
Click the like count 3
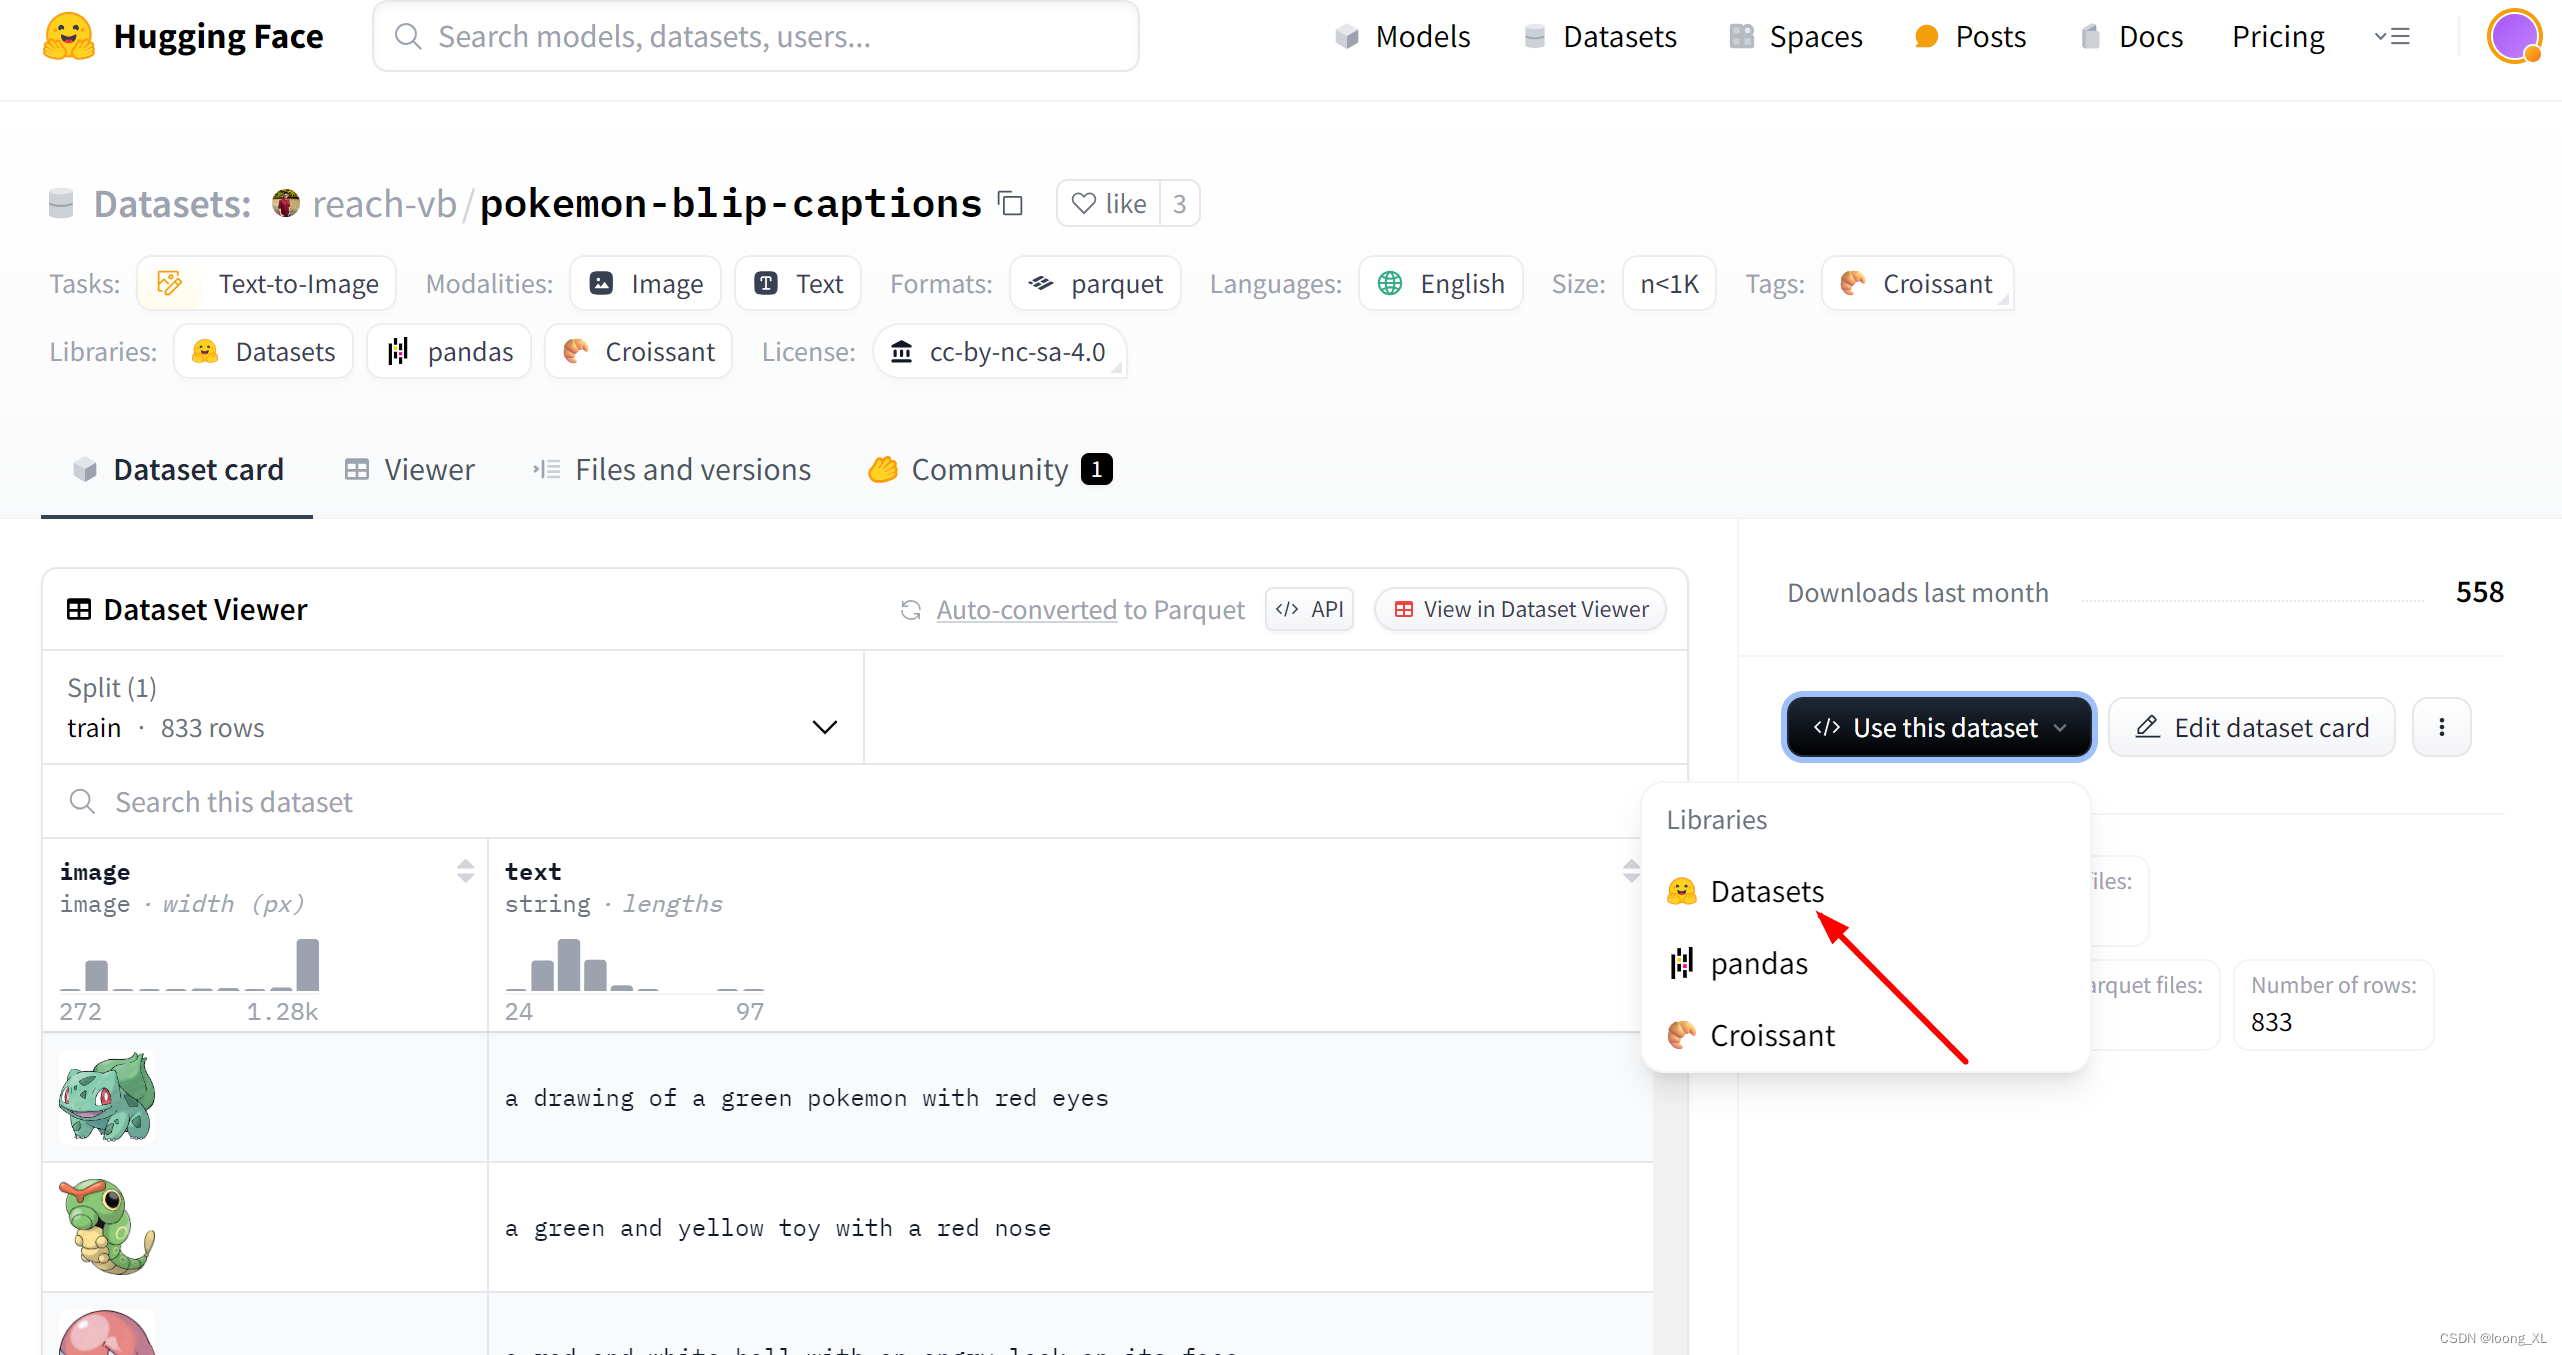pos(1180,203)
